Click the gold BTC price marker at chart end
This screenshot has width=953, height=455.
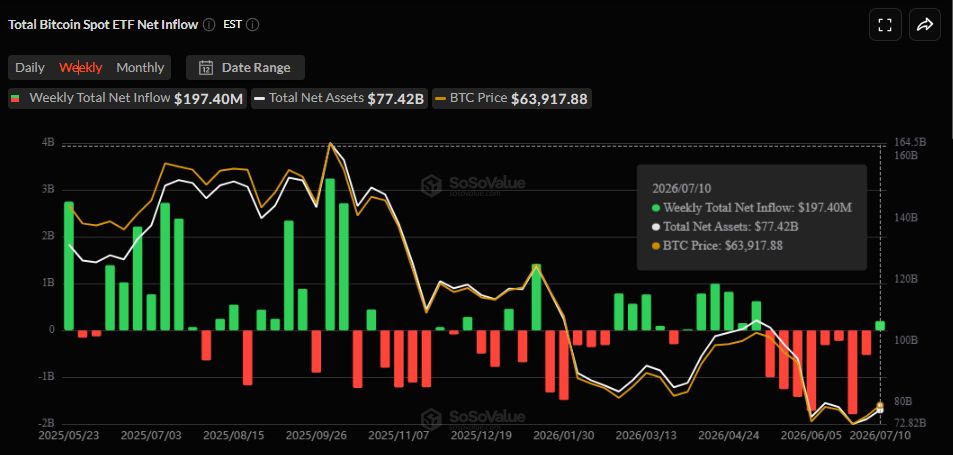point(879,406)
